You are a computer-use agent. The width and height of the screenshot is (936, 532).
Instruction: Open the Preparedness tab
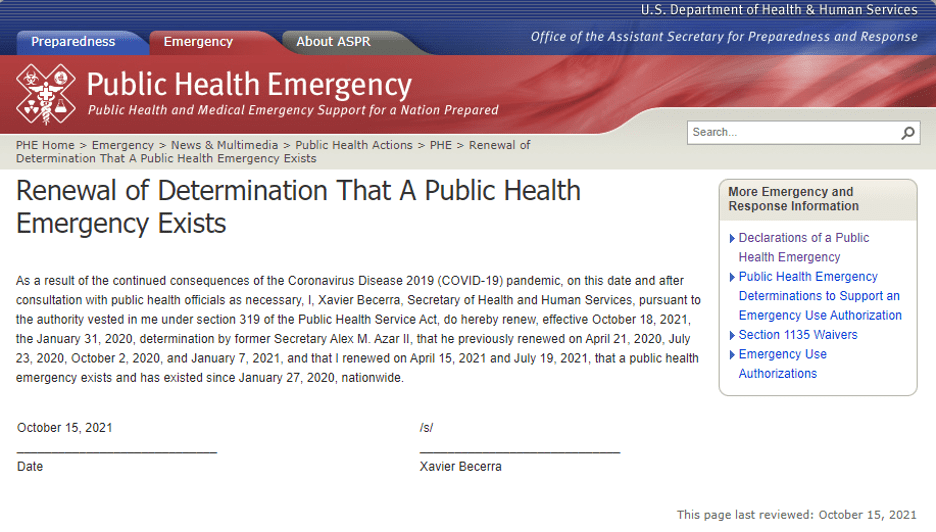point(73,42)
